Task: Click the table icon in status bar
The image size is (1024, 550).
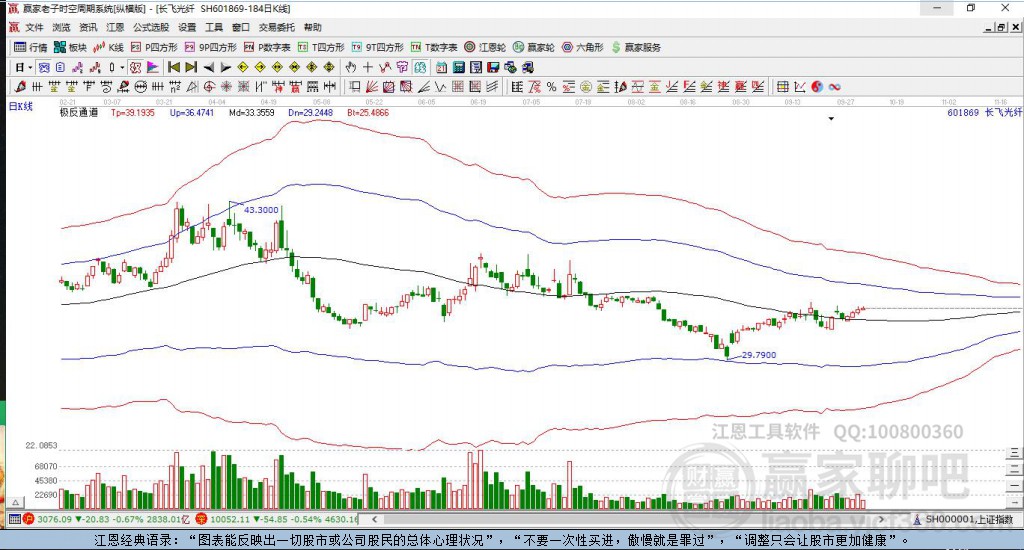Action: (14, 519)
